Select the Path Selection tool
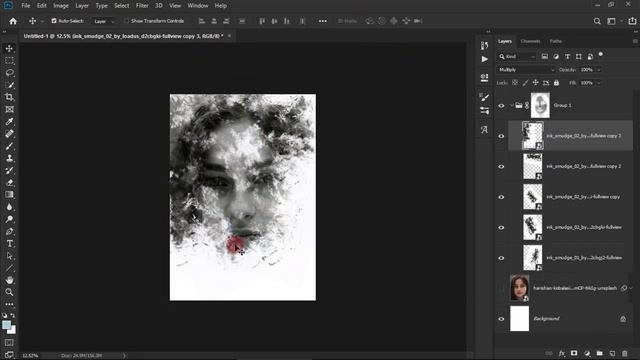The image size is (640, 360). 9,256
